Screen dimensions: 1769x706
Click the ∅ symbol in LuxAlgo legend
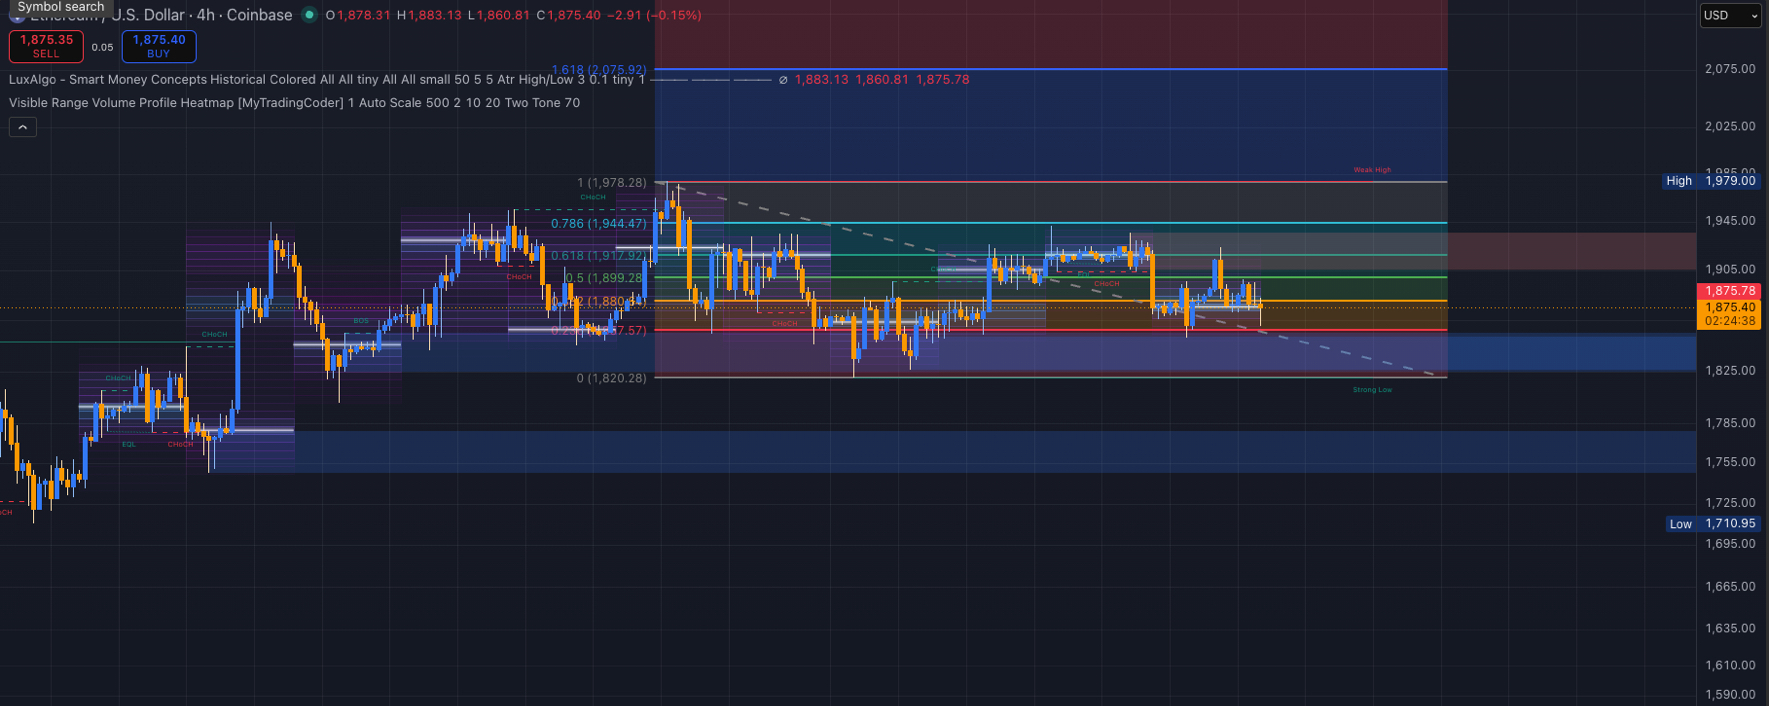pos(783,80)
